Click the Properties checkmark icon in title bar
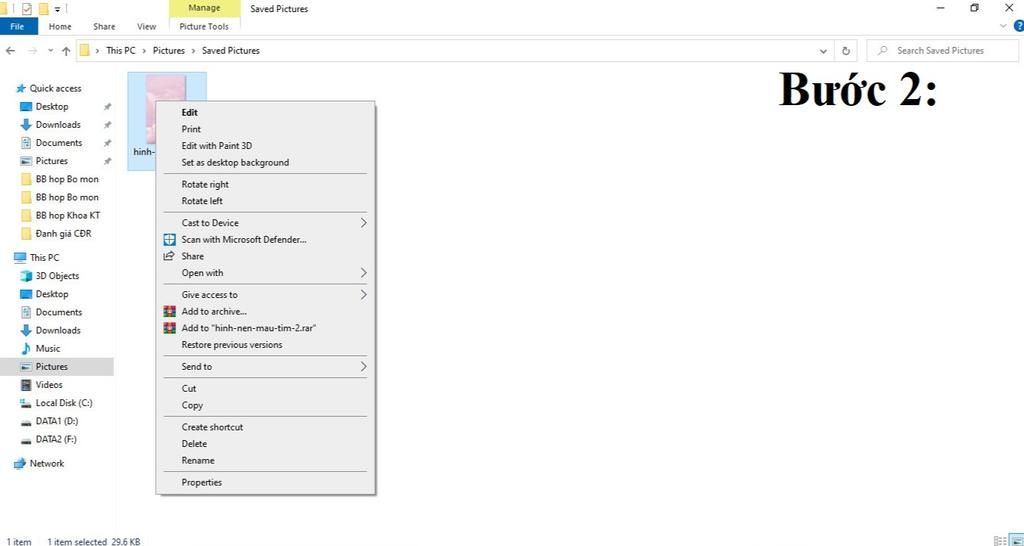The image size is (1024, 546). coord(27,8)
